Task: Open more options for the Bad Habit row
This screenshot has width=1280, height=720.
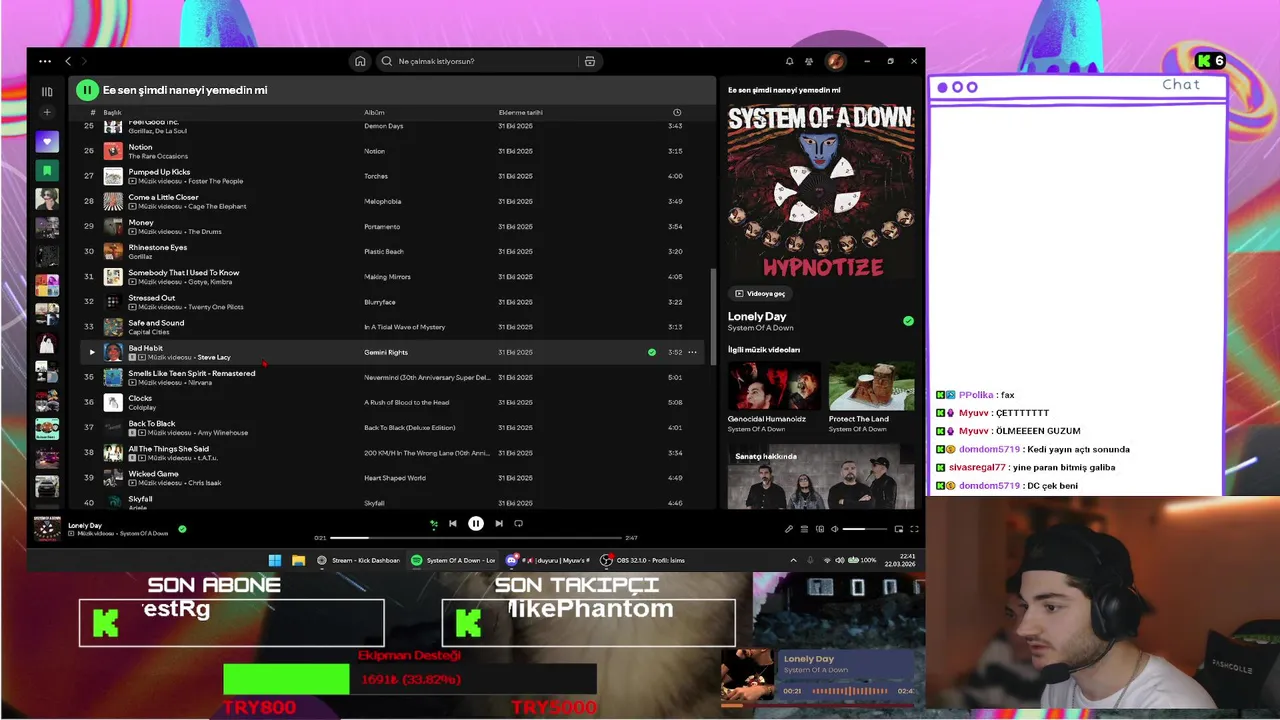Action: pos(692,352)
